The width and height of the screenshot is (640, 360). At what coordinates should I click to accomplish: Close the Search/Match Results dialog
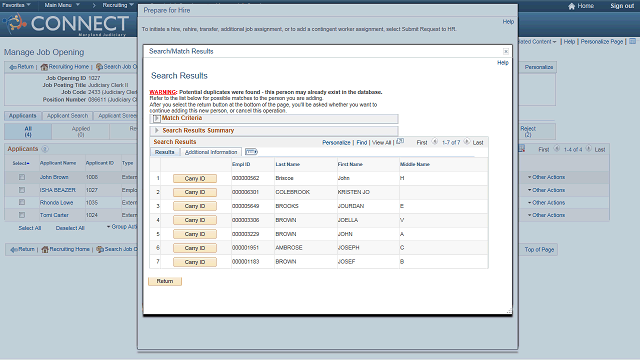coord(506,51)
